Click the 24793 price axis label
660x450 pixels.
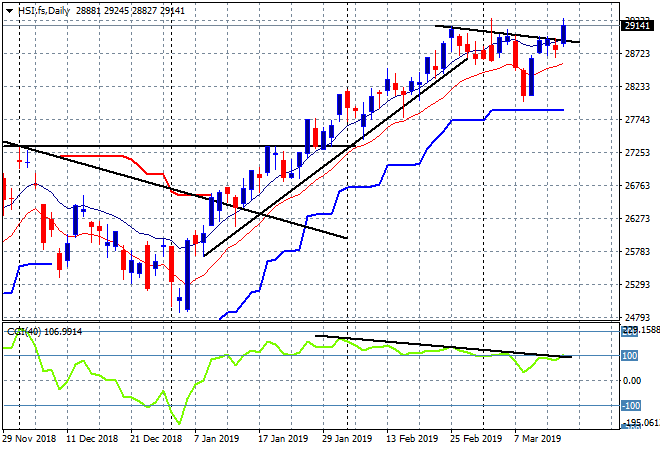click(x=637, y=317)
